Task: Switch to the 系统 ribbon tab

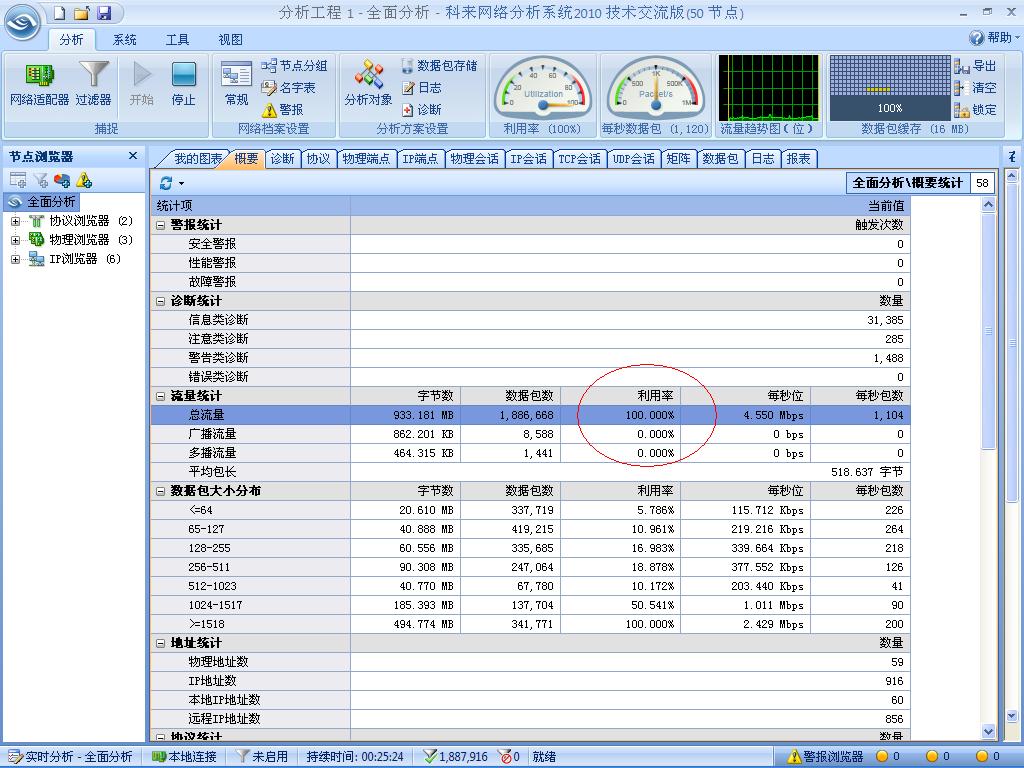Action: tap(124, 39)
